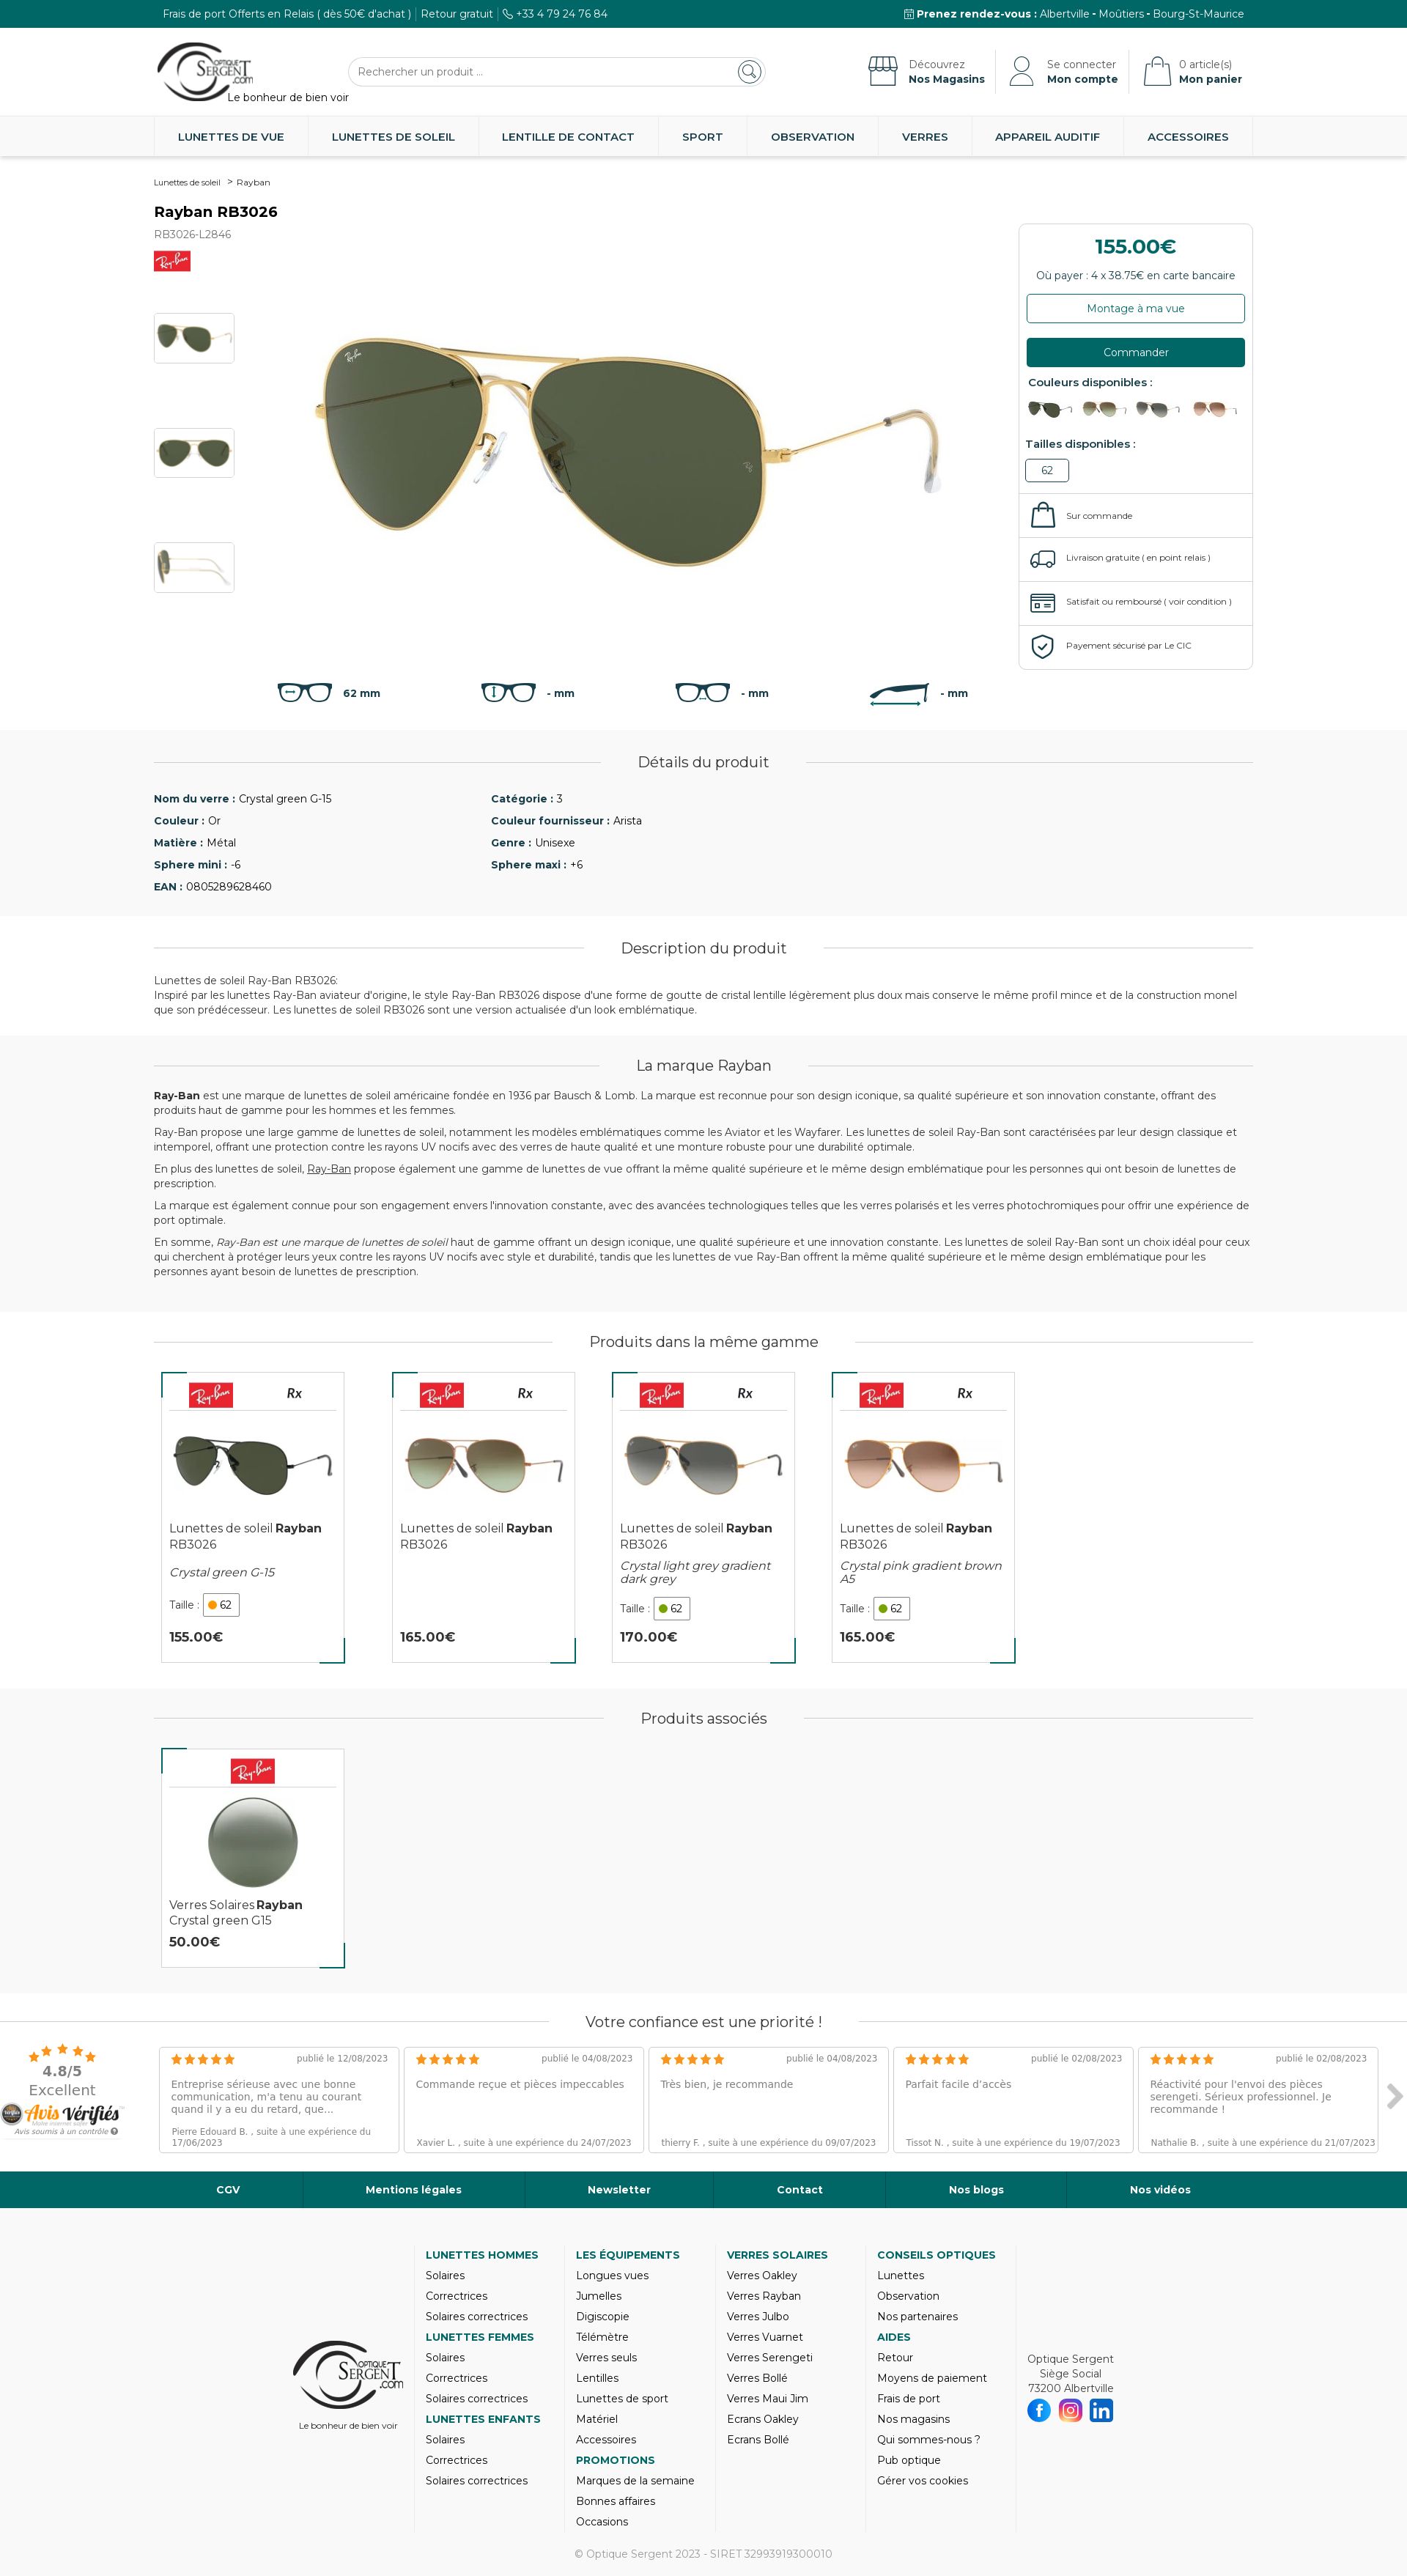
Task: Click the underlined Ray-Ban link in brand text
Action: (328, 1169)
